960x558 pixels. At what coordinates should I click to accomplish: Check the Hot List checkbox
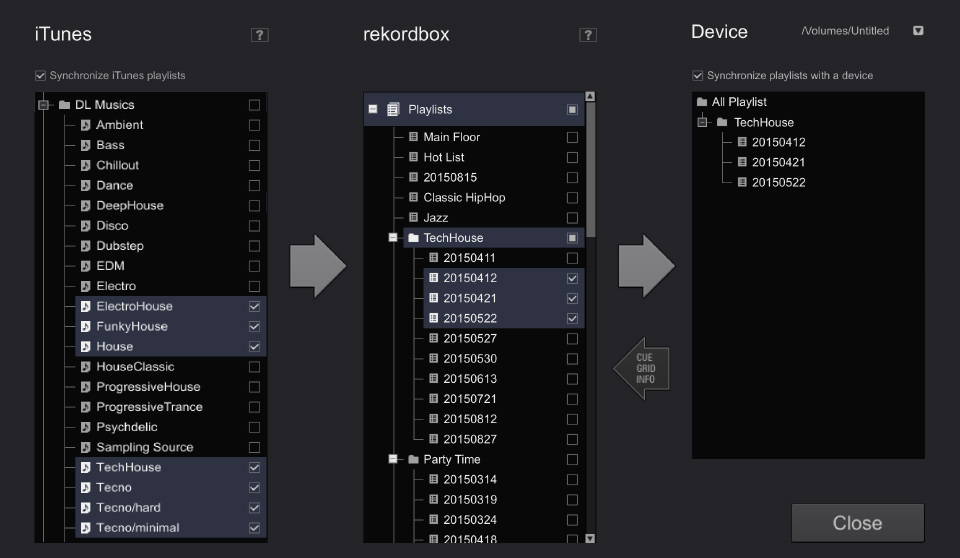click(572, 157)
